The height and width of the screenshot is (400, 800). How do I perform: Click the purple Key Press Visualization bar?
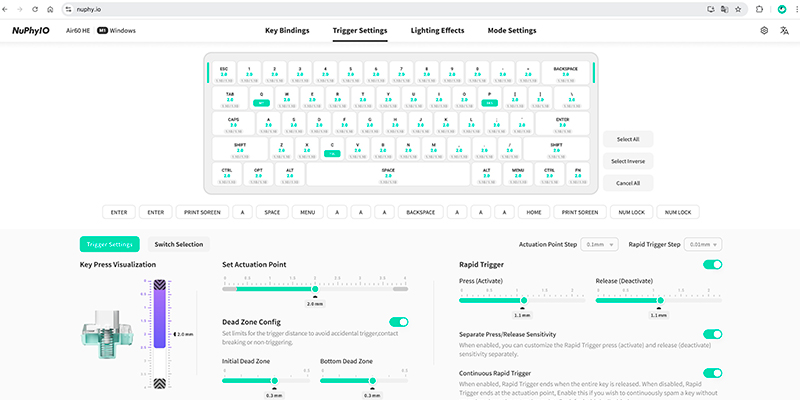pyautogui.click(x=160, y=320)
